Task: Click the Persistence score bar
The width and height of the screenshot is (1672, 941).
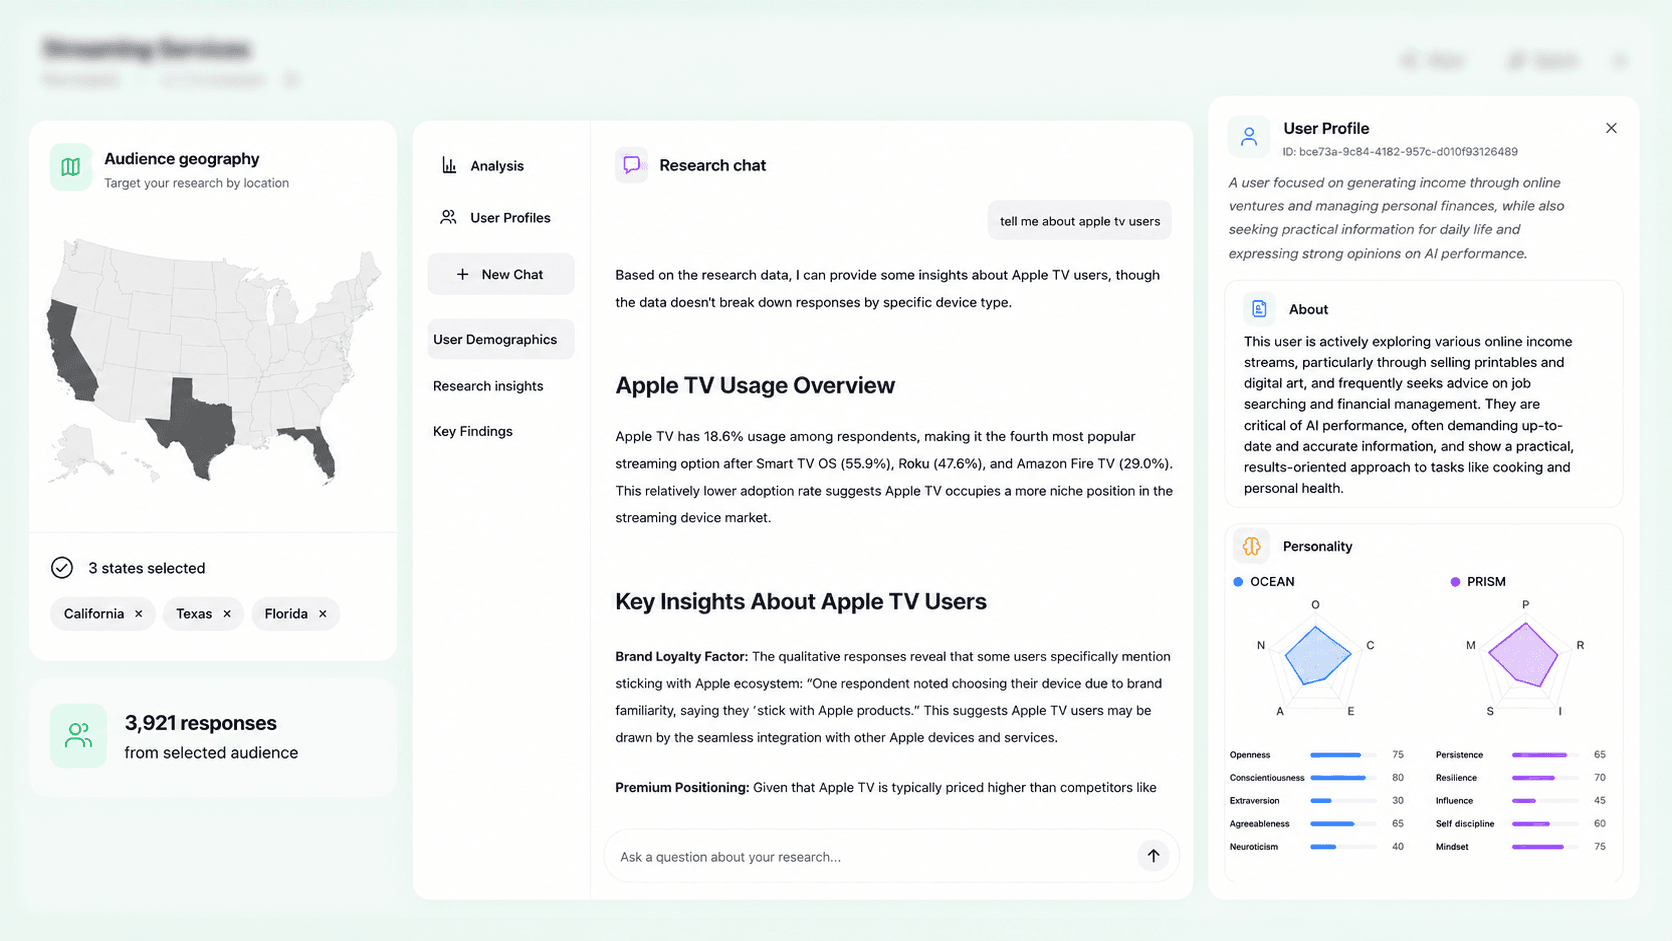Action: point(1545,755)
